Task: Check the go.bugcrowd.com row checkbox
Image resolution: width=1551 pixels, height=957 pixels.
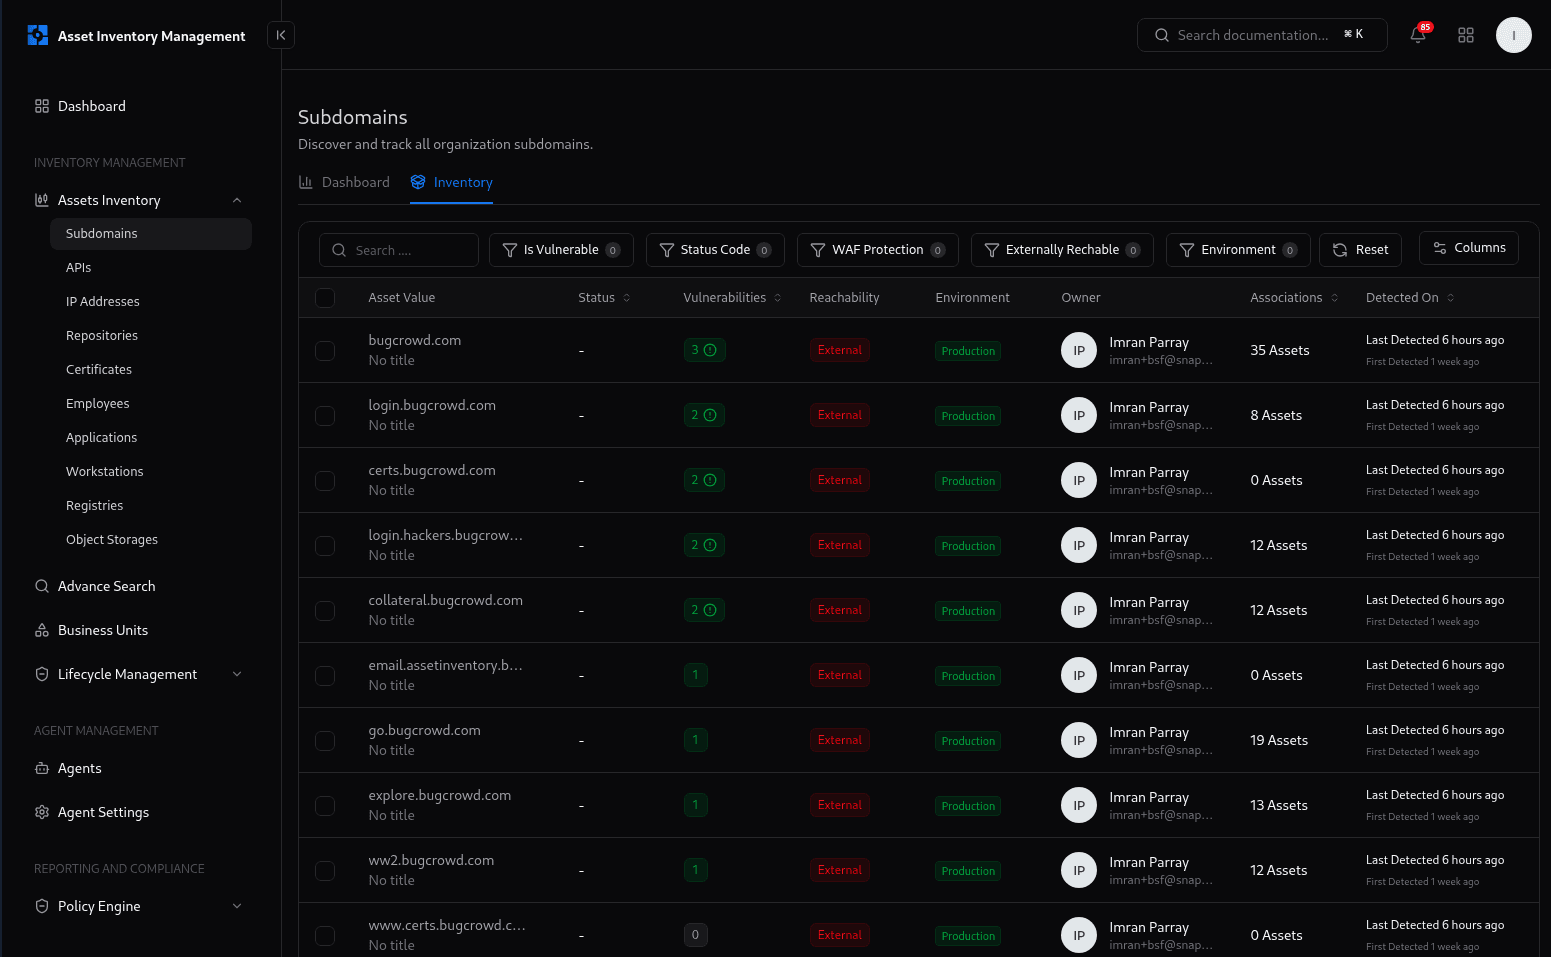Action: pos(325,741)
